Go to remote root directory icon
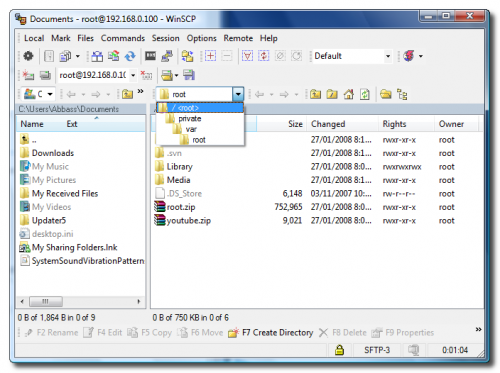 click(x=332, y=95)
